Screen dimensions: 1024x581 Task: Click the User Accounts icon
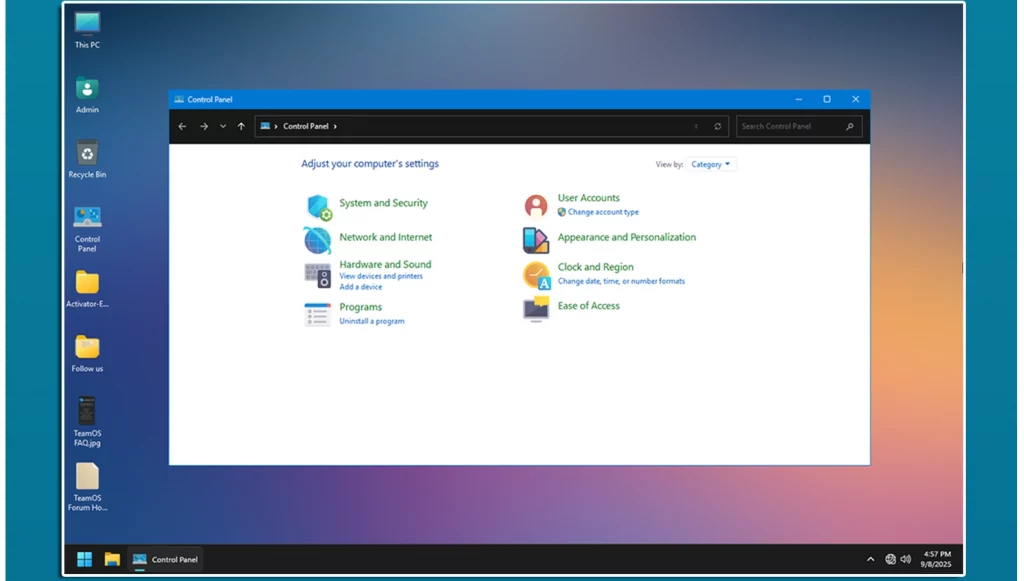[536, 206]
